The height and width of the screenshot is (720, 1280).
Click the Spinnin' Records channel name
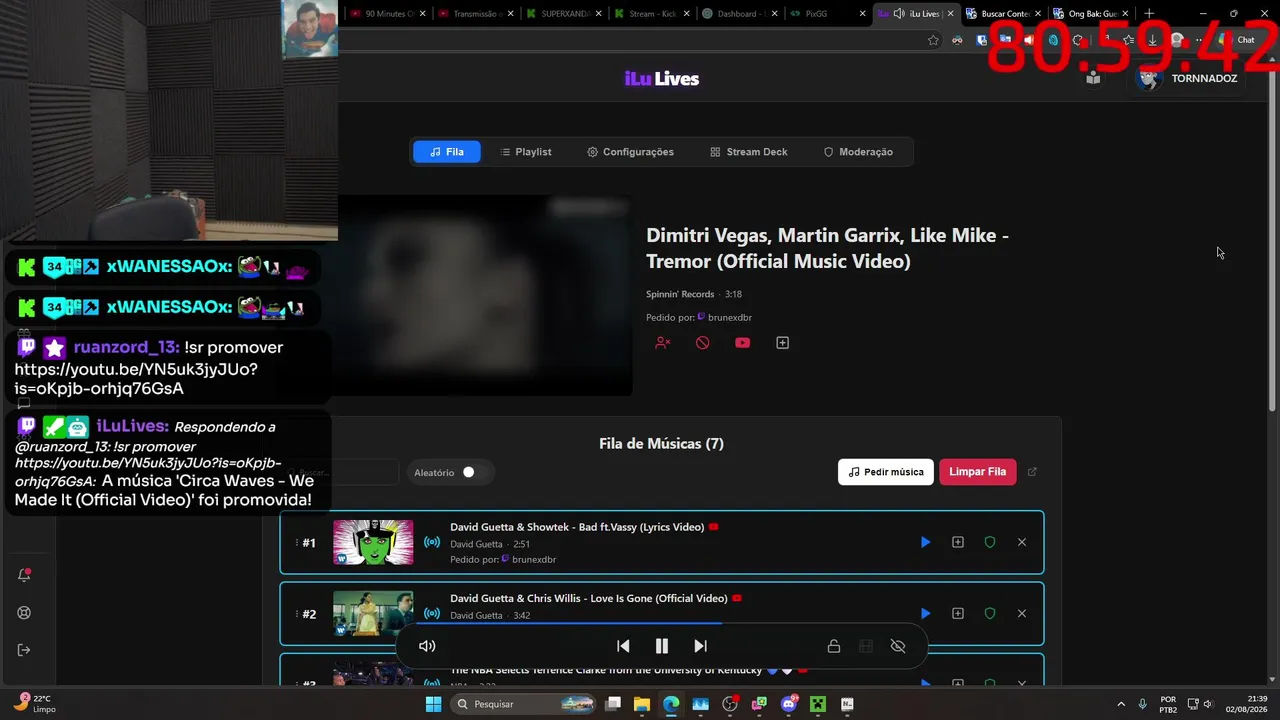click(x=680, y=294)
